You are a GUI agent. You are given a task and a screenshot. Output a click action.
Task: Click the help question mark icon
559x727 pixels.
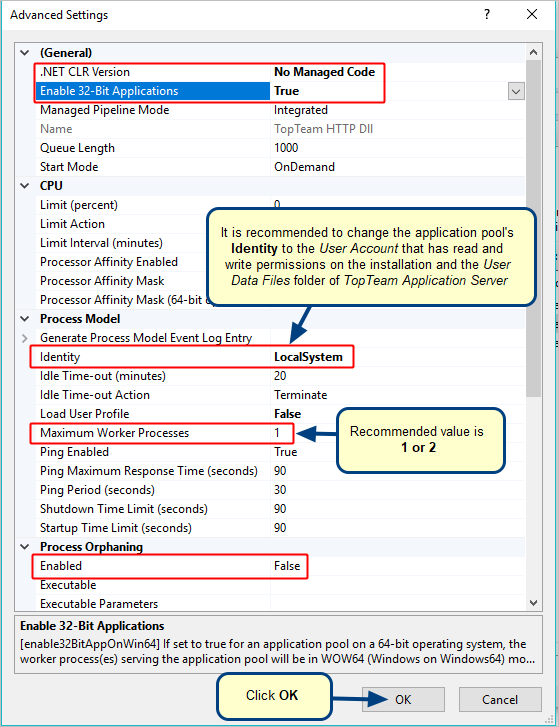[x=487, y=14]
